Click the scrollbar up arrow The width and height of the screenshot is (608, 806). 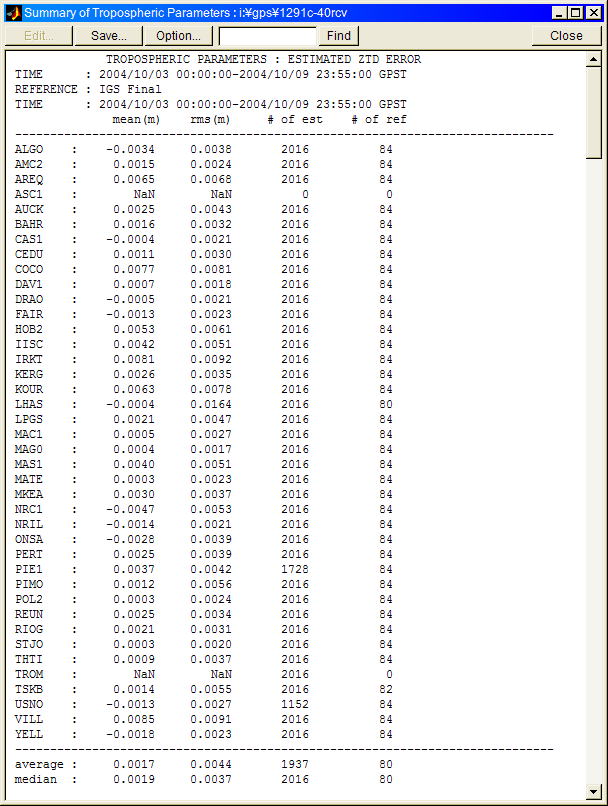coord(595,59)
